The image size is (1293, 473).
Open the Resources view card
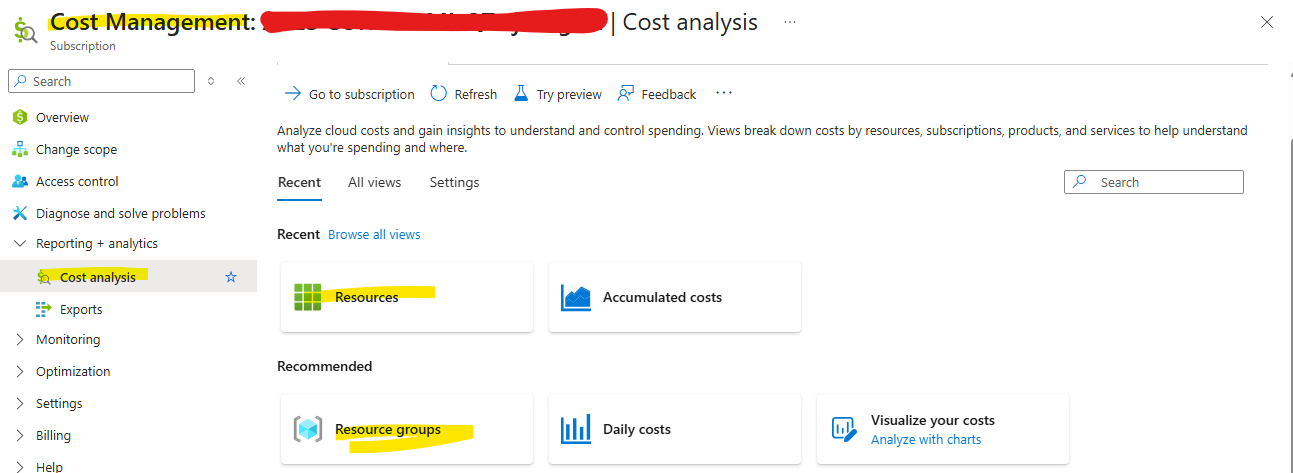point(407,297)
